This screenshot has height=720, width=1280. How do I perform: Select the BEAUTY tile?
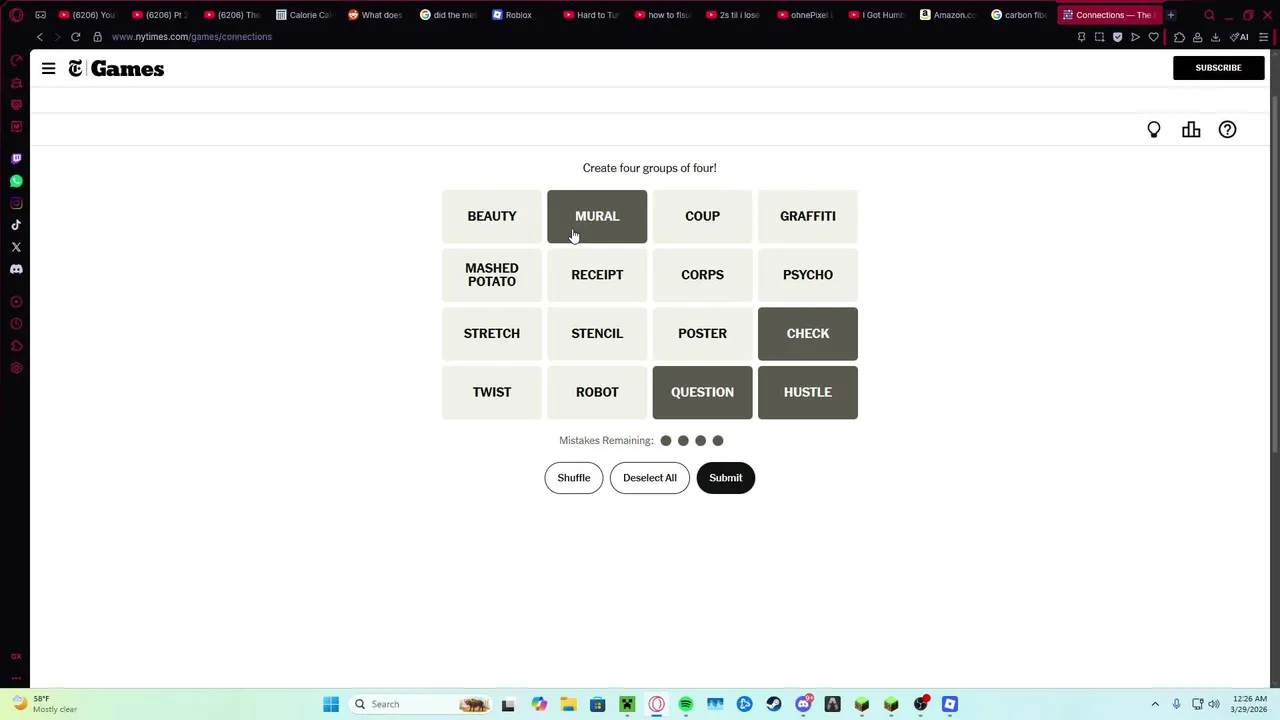[492, 216]
